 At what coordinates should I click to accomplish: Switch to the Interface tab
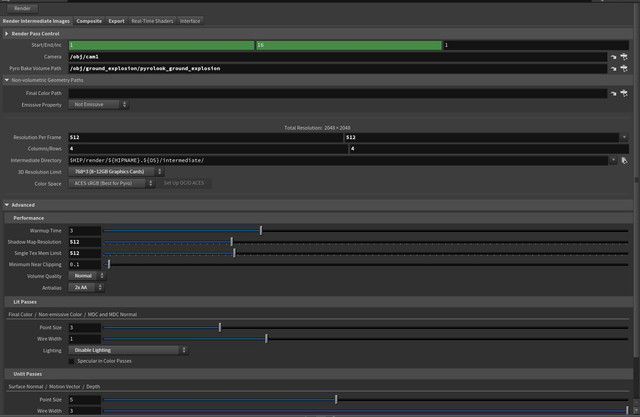[x=190, y=21]
